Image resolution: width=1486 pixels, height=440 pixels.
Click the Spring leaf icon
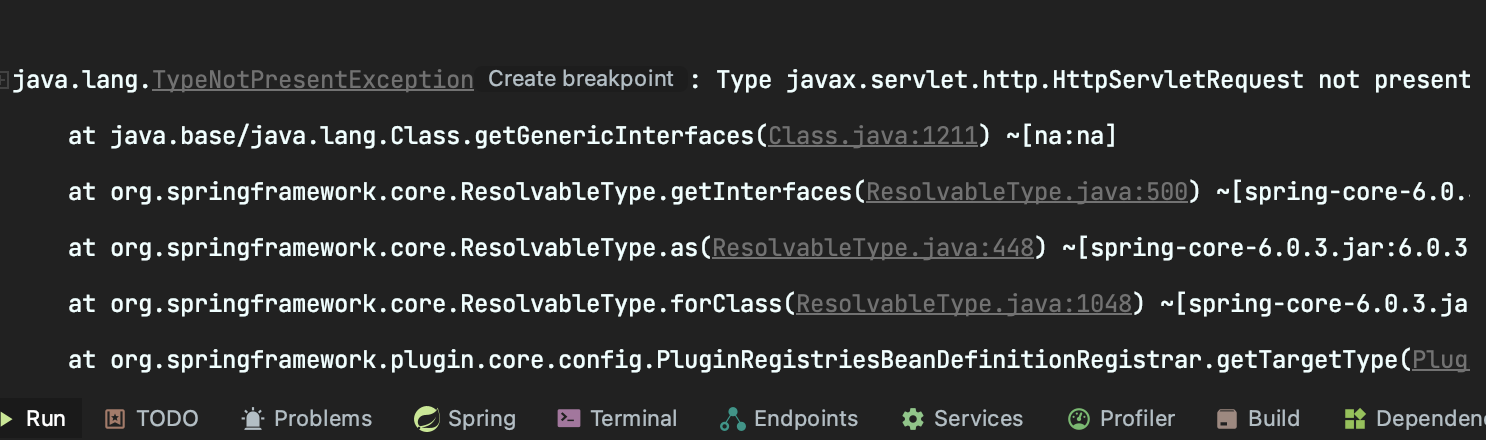[x=427, y=418]
